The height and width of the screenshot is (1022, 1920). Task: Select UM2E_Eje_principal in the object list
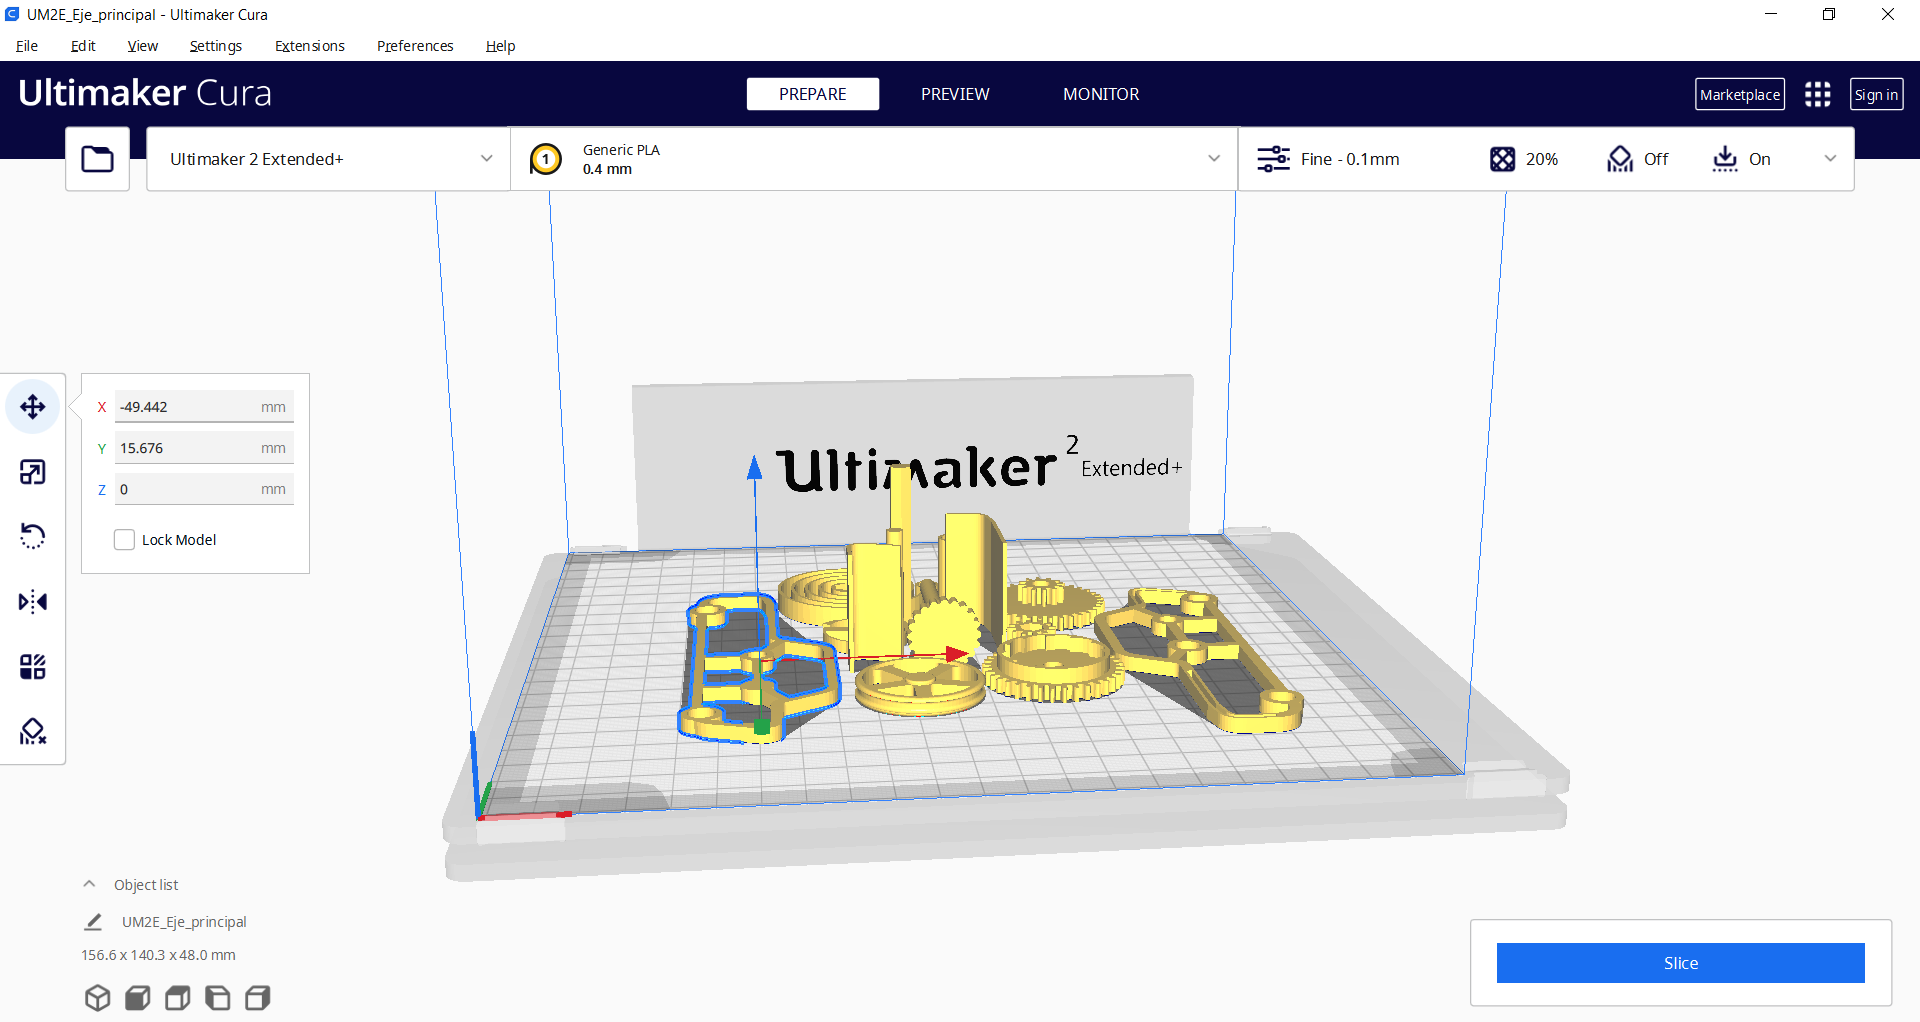(x=184, y=922)
